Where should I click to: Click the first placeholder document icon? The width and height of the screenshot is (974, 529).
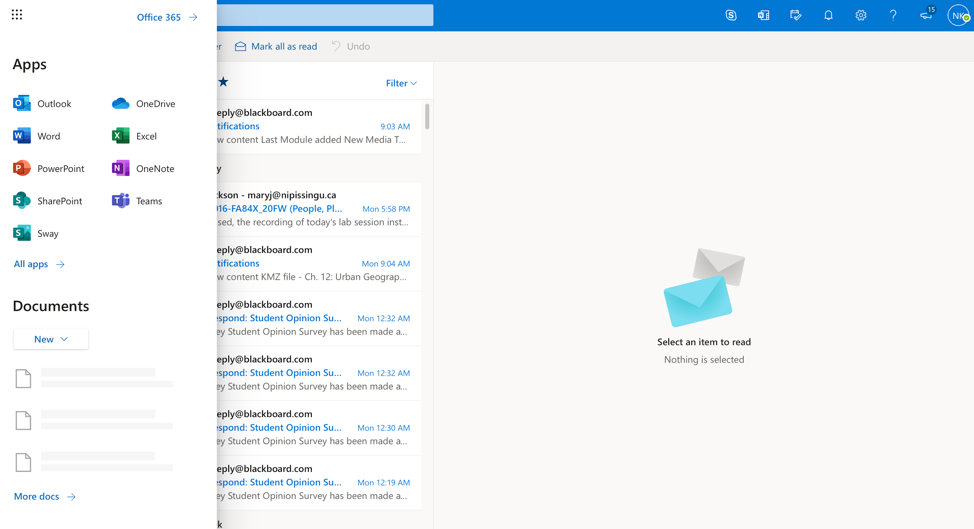pyautogui.click(x=23, y=378)
